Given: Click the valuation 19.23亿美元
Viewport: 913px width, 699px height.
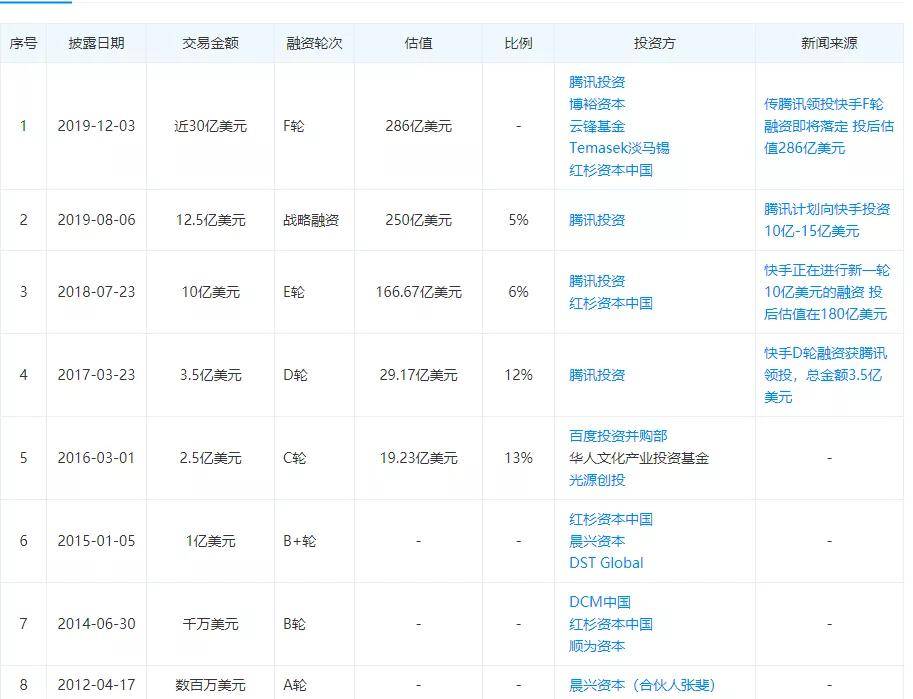Looking at the screenshot, I should [x=419, y=458].
